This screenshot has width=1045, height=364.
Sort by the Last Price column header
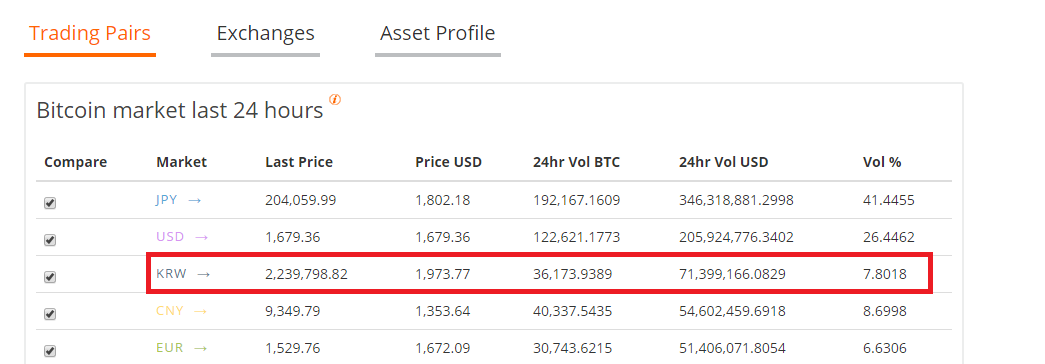pos(299,162)
